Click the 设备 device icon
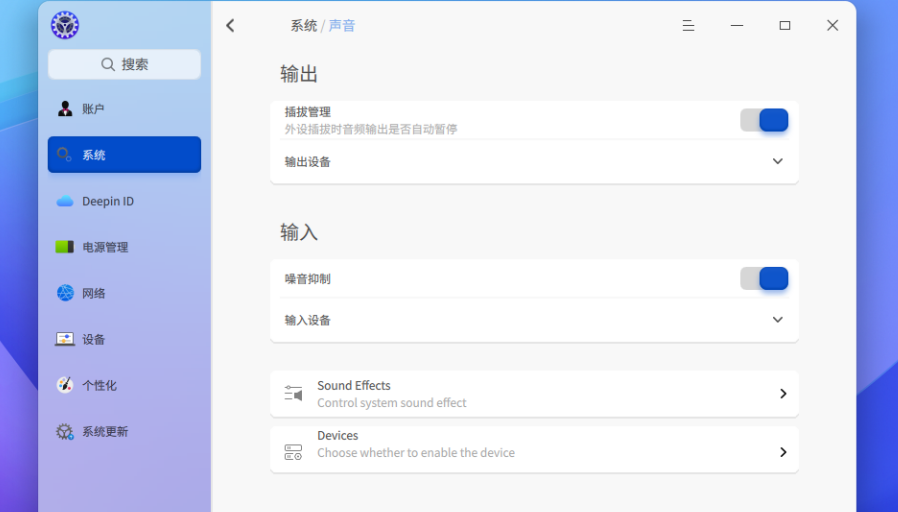This screenshot has width=898, height=512. click(65, 339)
